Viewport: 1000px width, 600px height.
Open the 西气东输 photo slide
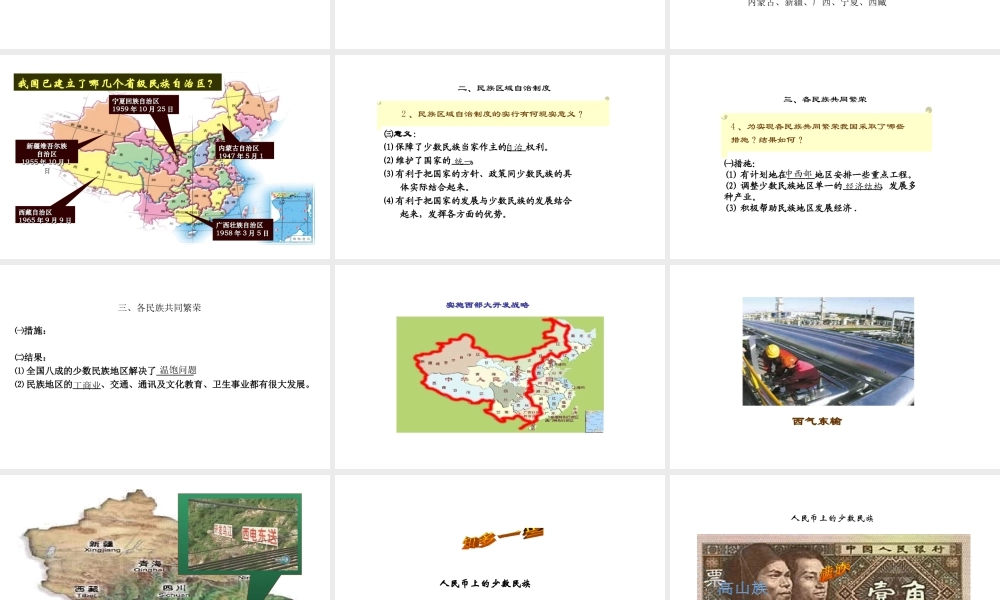tap(835, 367)
